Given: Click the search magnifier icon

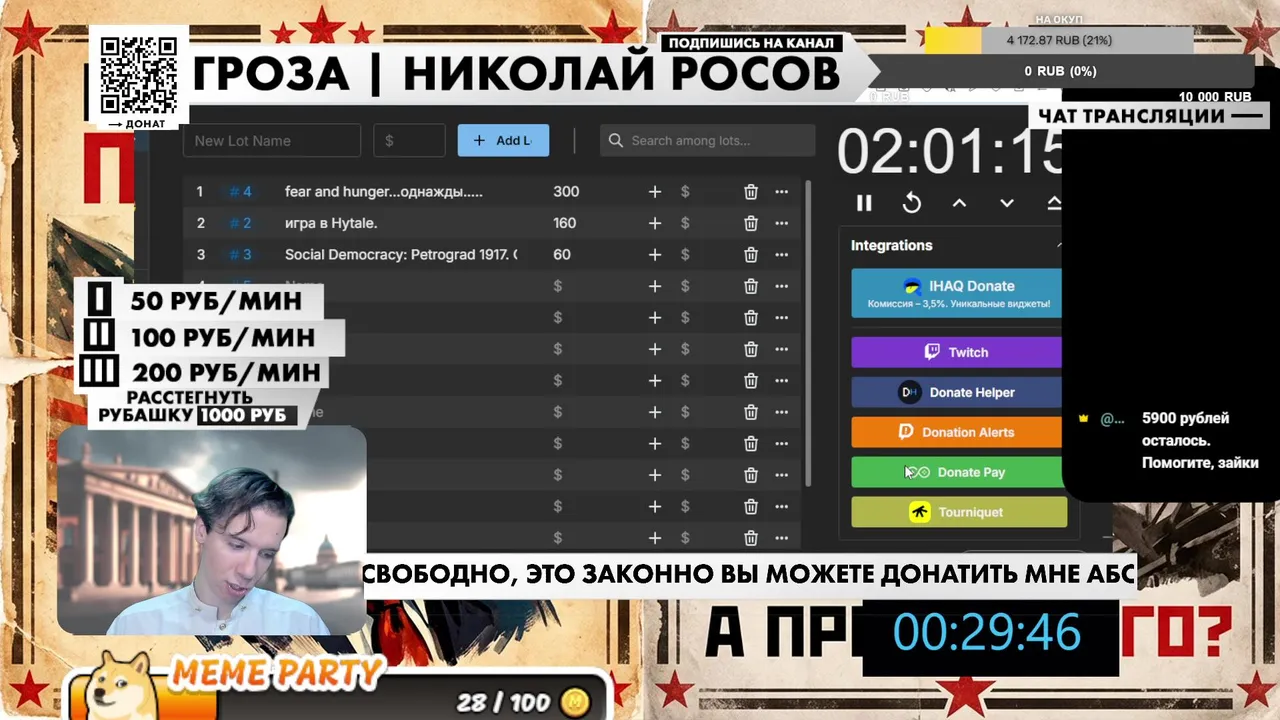Looking at the screenshot, I should (x=616, y=141).
